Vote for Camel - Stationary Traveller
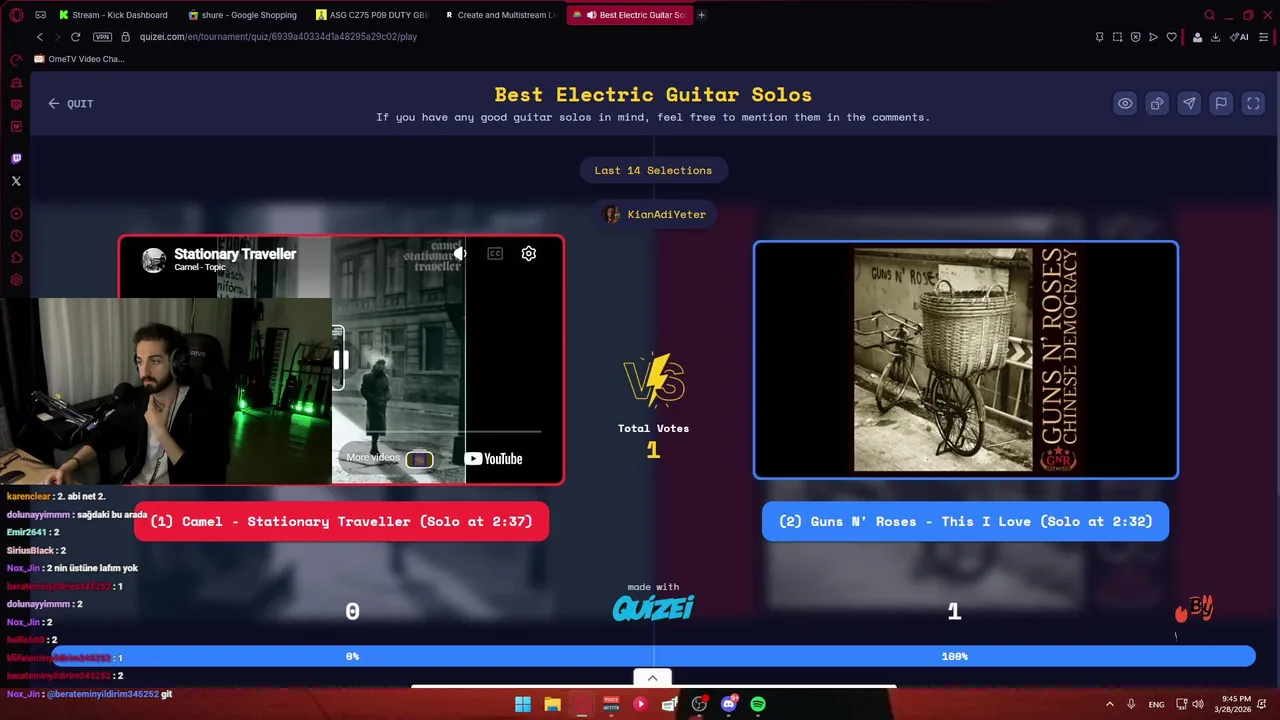Image resolution: width=1280 pixels, height=720 pixels. 341,521
